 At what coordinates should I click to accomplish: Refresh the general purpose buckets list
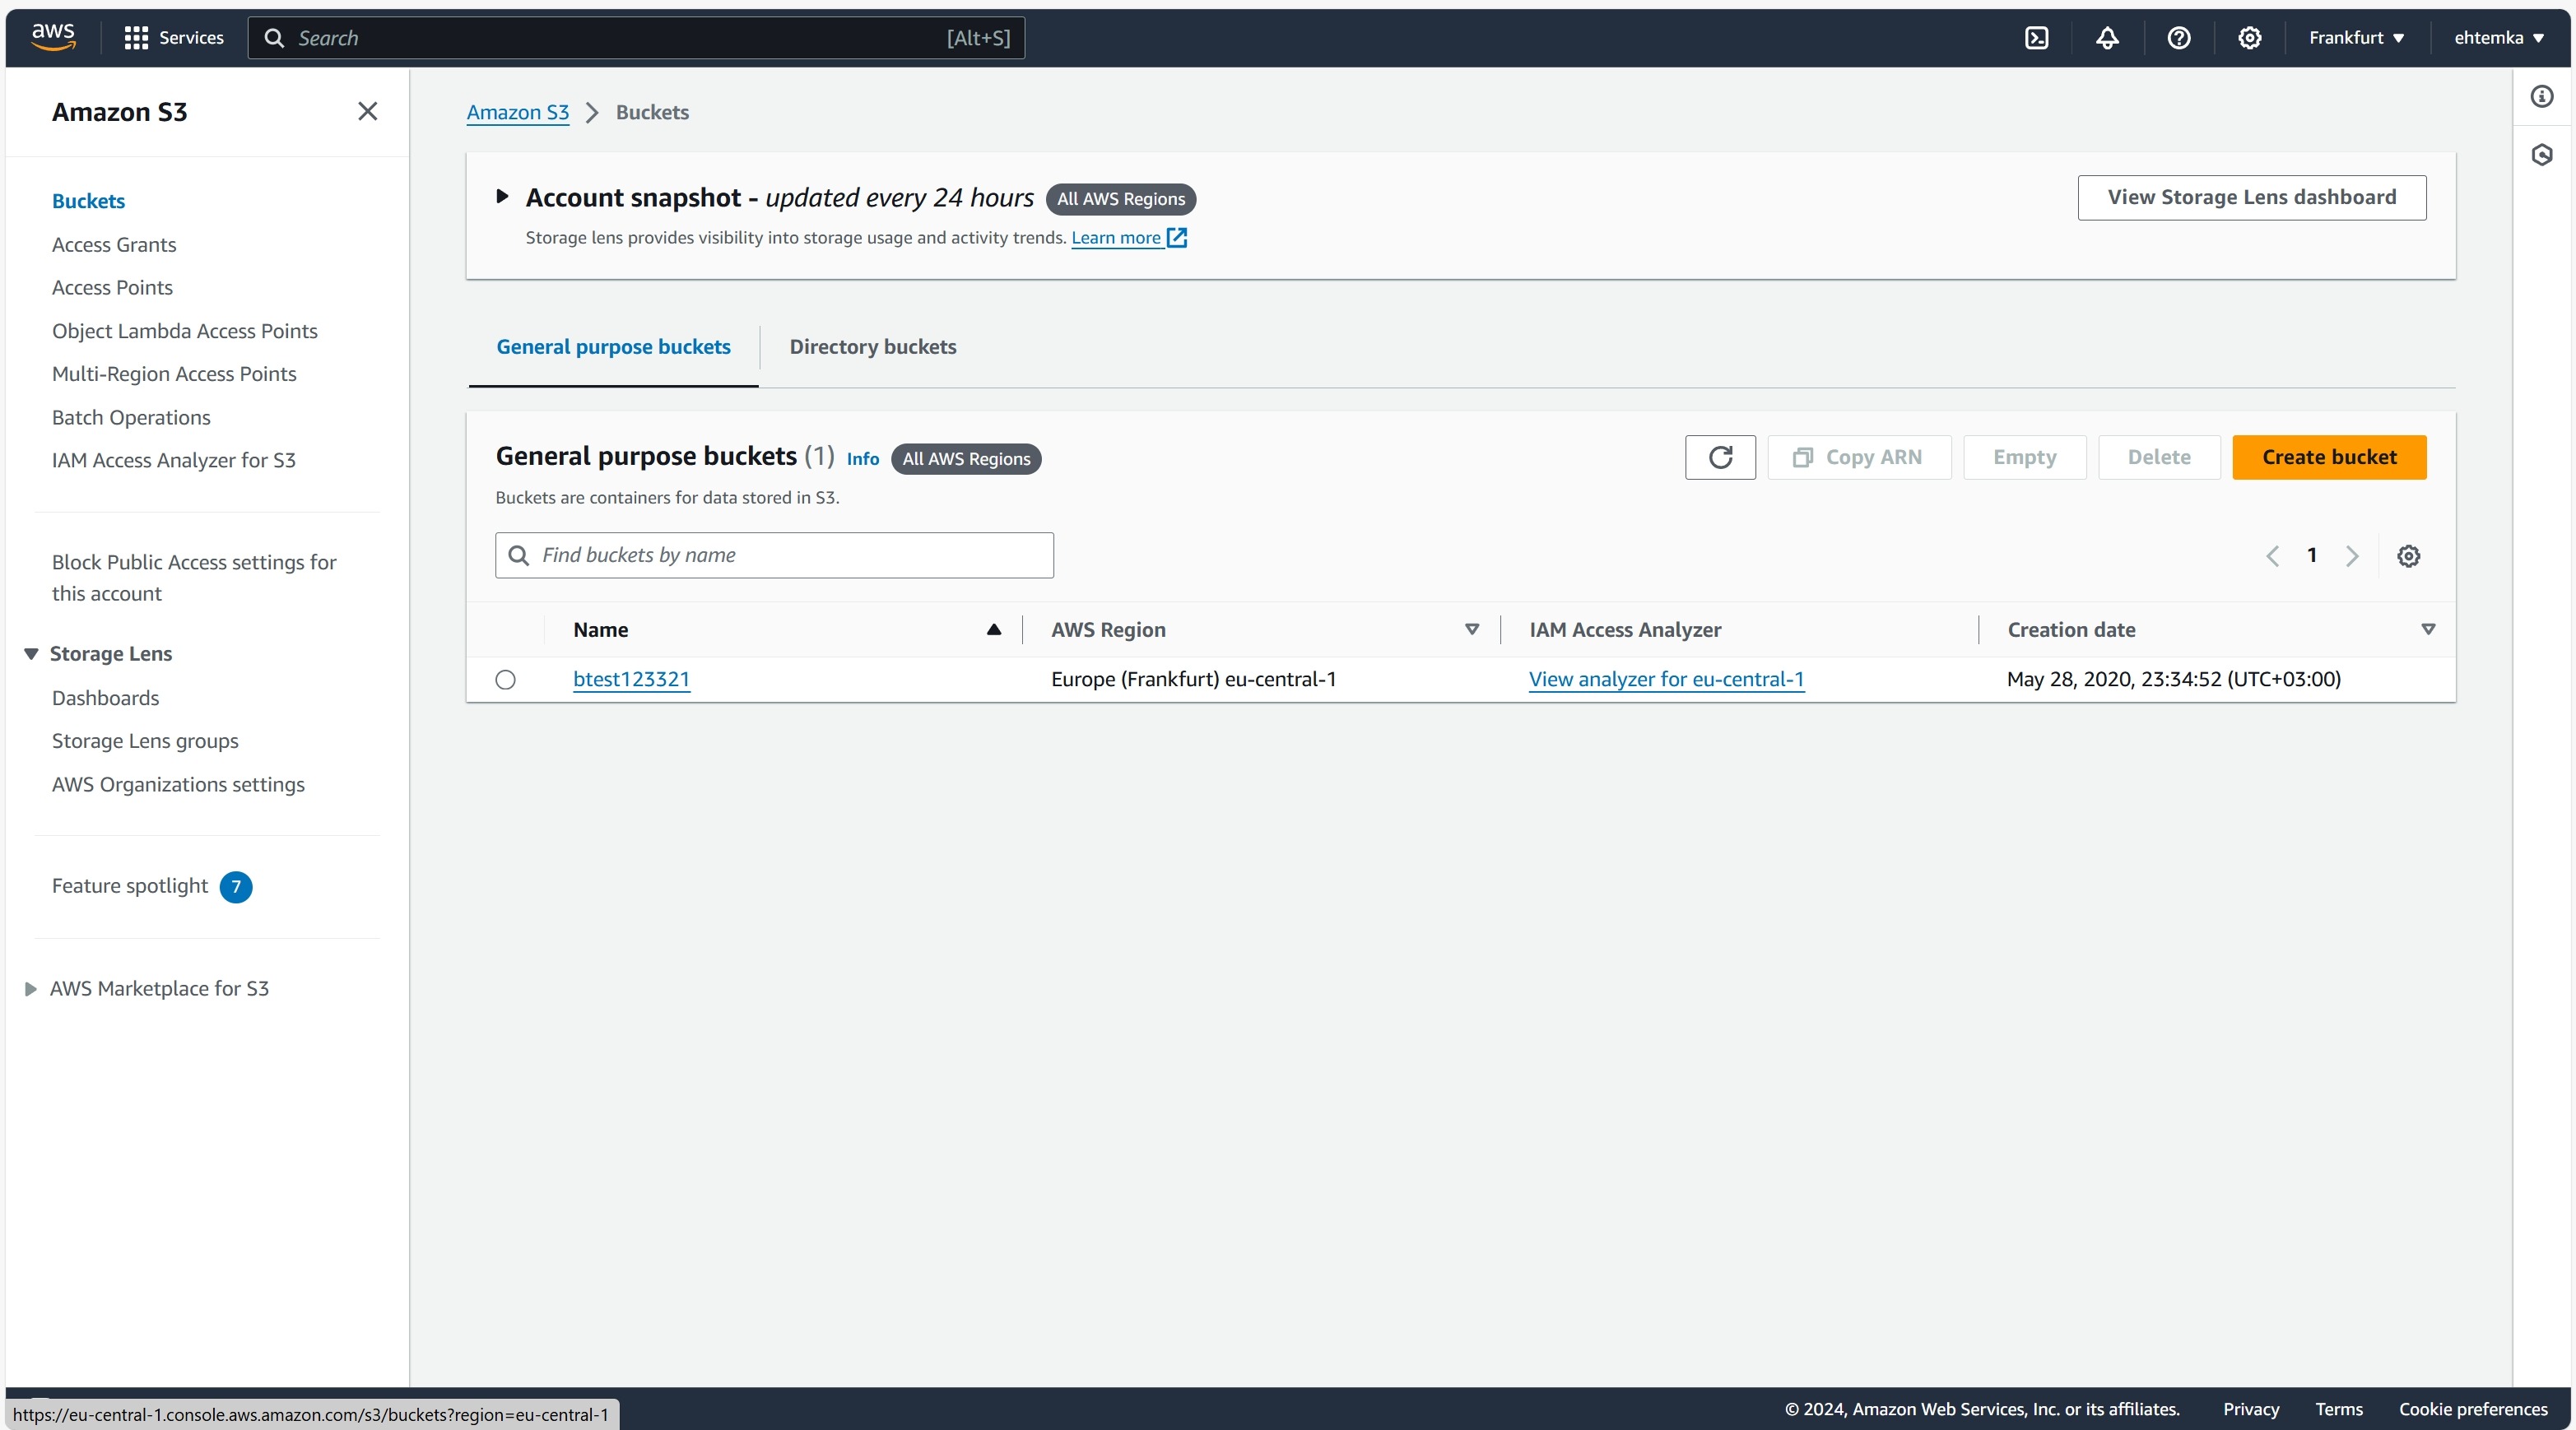(x=1720, y=457)
